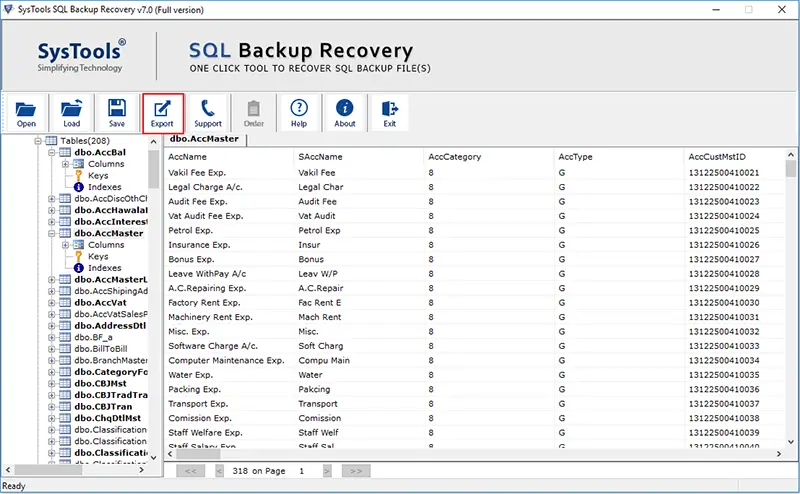Select the 'Petrol Exp.' cell
Viewport: 800px width, 494px height.
[229, 231]
